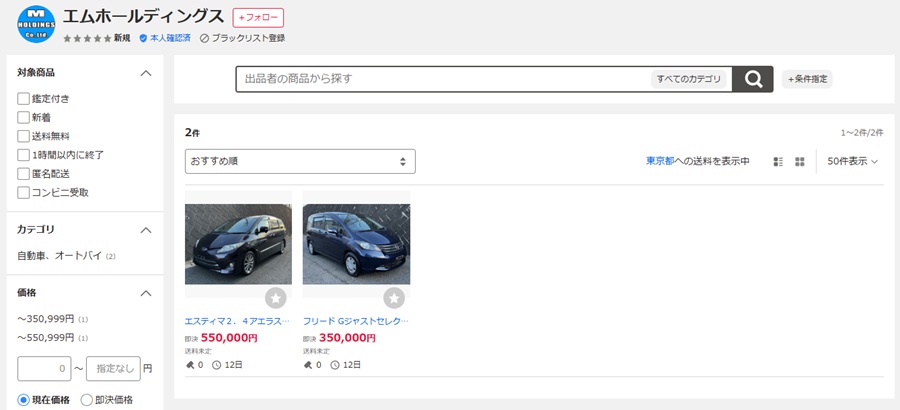The height and width of the screenshot is (410, 900).
Task: Collapse the 対象商品 filter section
Action: pyautogui.click(x=145, y=73)
